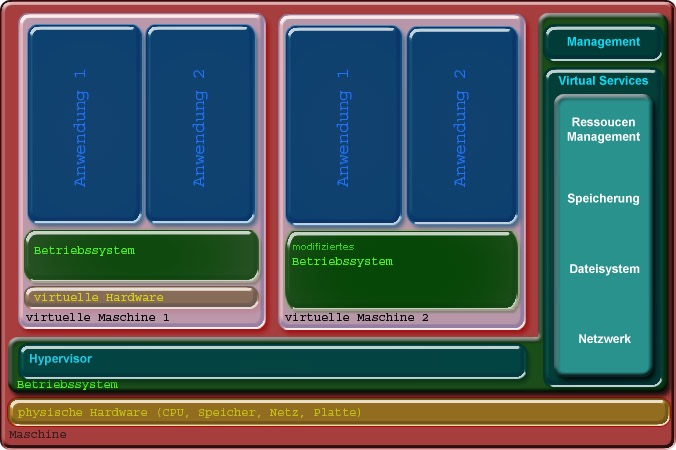The width and height of the screenshot is (676, 450).
Task: Click the 'virtuelle Maschine 2' label
Action: pyautogui.click(x=356, y=318)
